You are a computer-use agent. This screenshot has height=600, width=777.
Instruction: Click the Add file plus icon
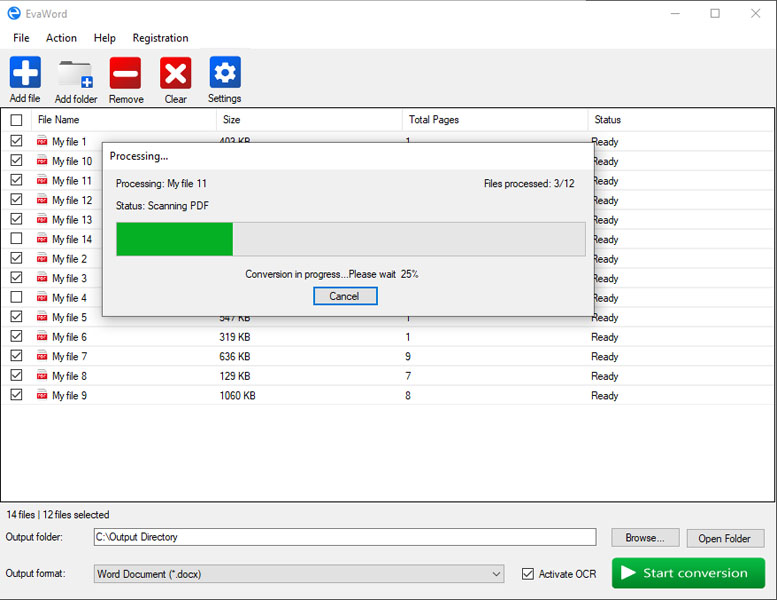pyautogui.click(x=25, y=72)
